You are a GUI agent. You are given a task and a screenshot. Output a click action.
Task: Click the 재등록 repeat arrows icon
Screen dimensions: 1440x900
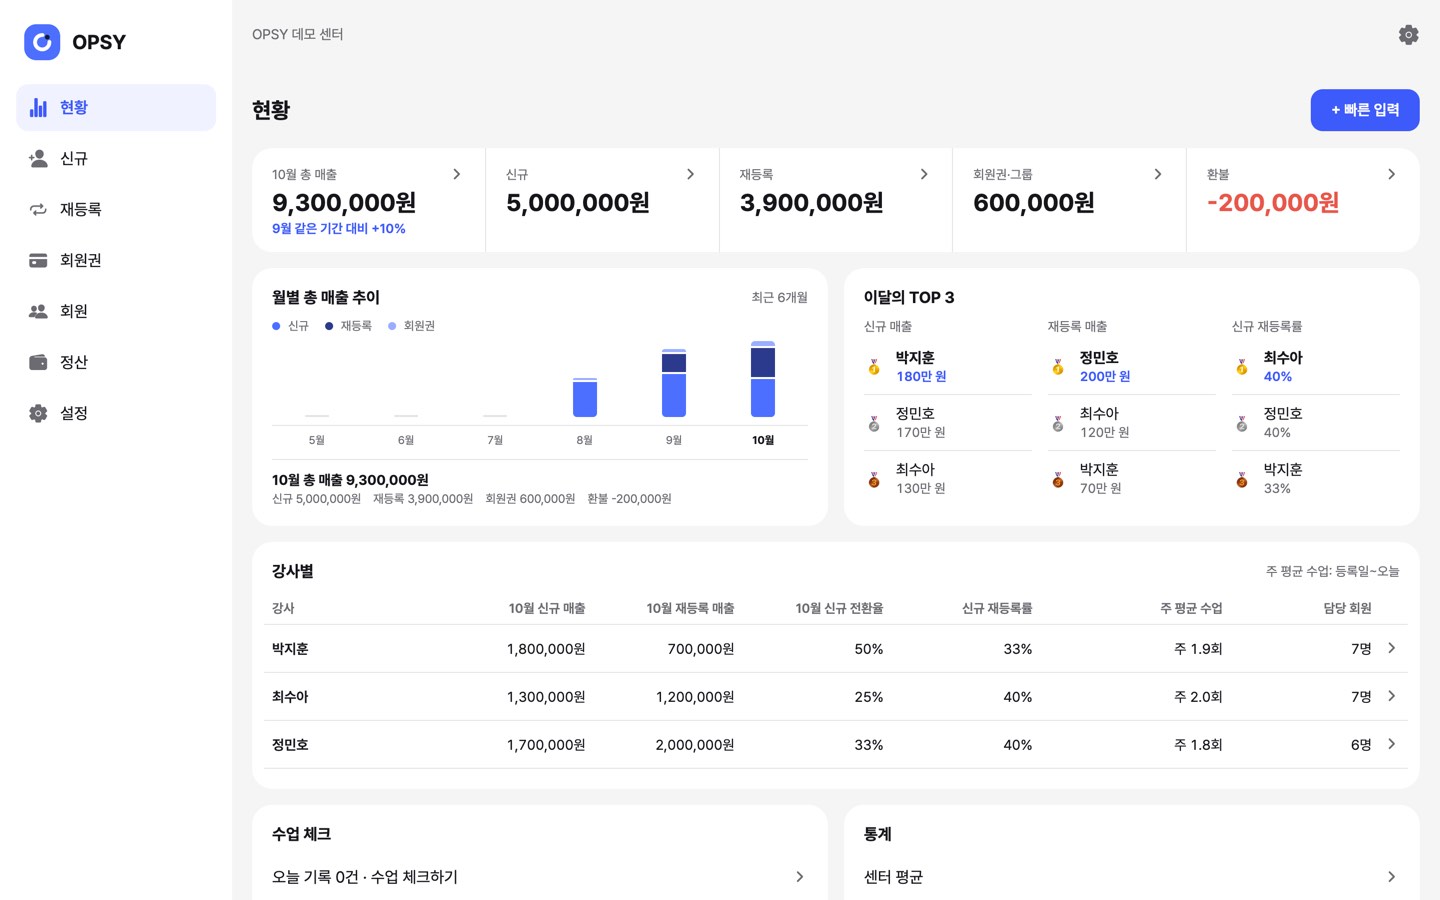pos(38,209)
